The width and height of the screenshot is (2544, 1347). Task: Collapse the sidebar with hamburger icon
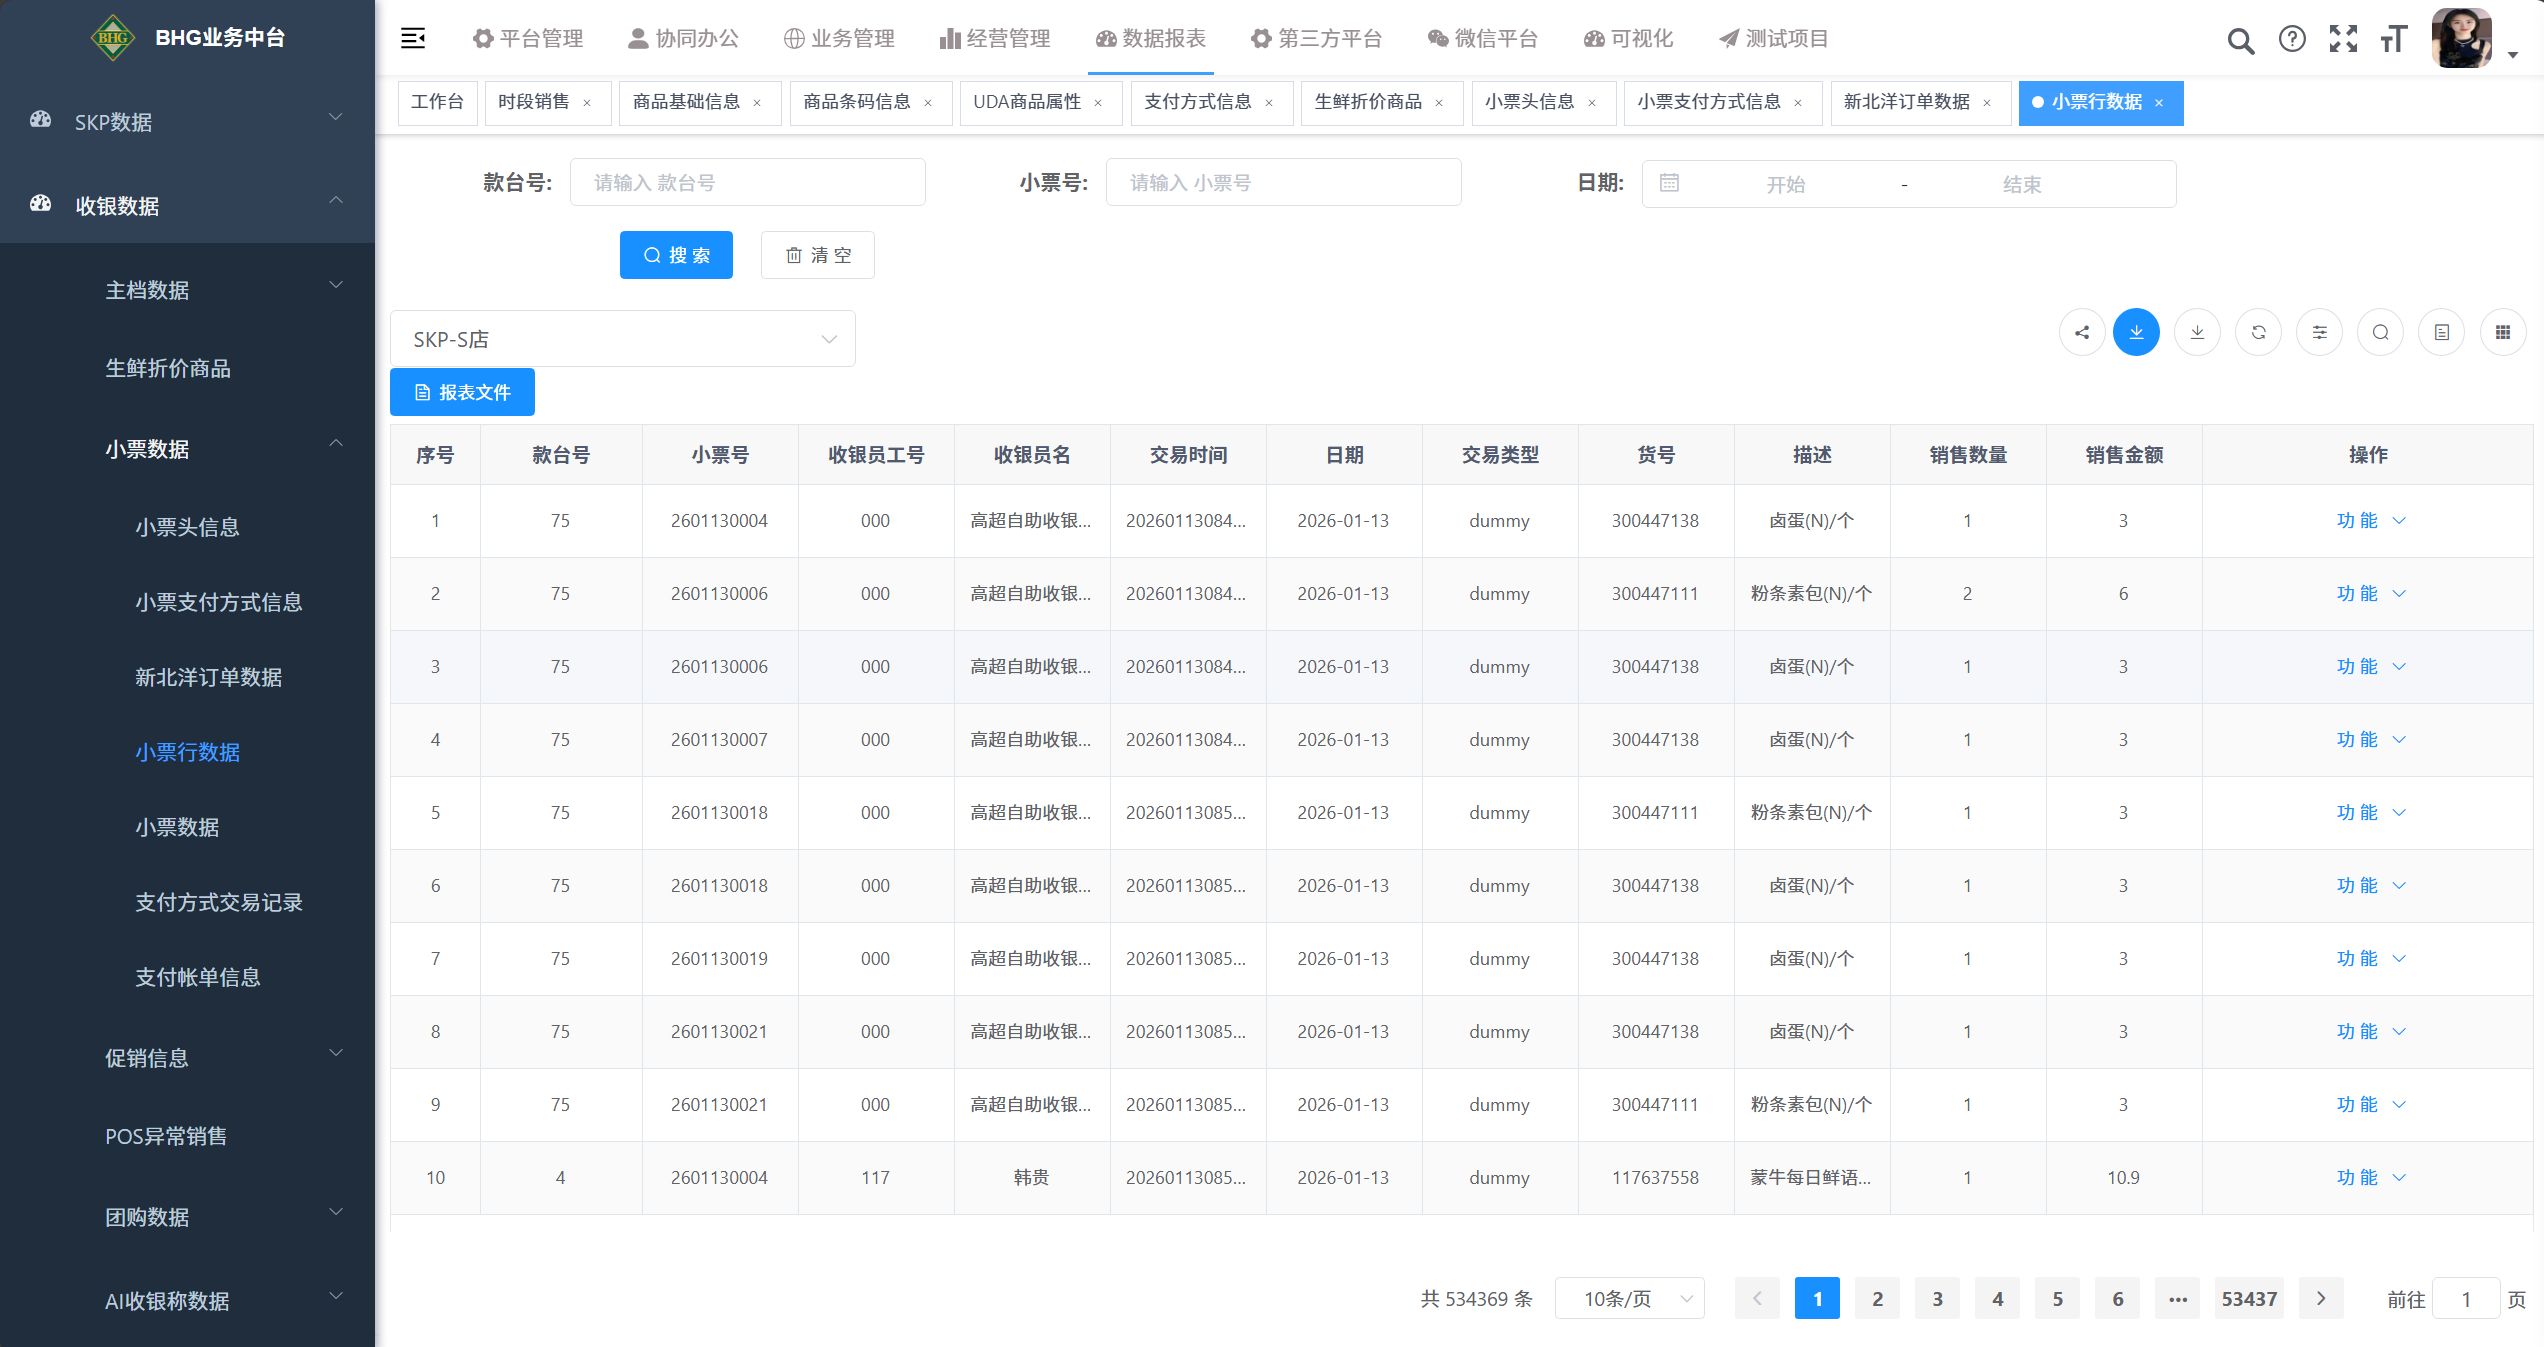coord(412,39)
